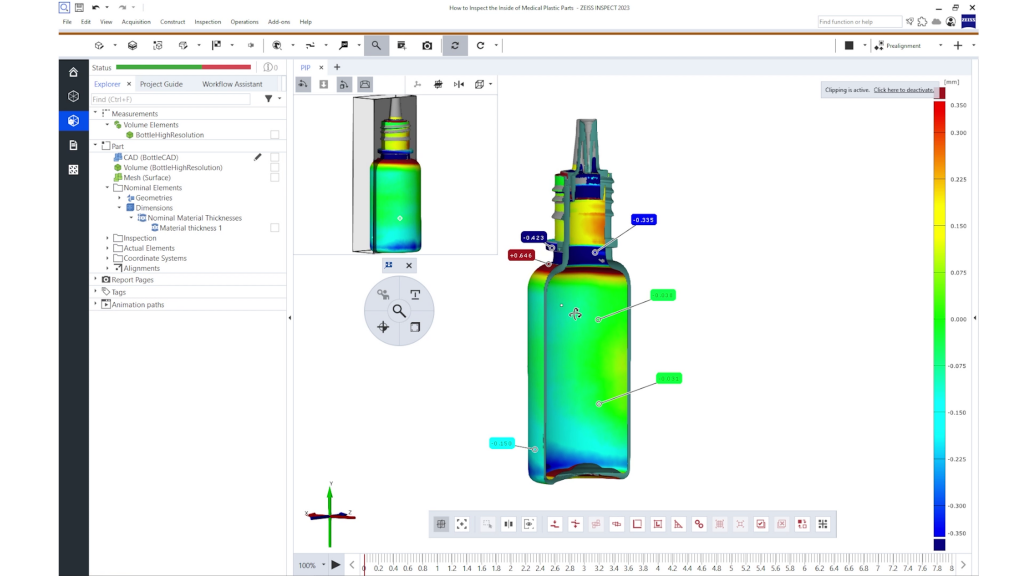Switch to the Workflow Assistant tab
Viewport: 1024px width, 576px height.
click(232, 84)
